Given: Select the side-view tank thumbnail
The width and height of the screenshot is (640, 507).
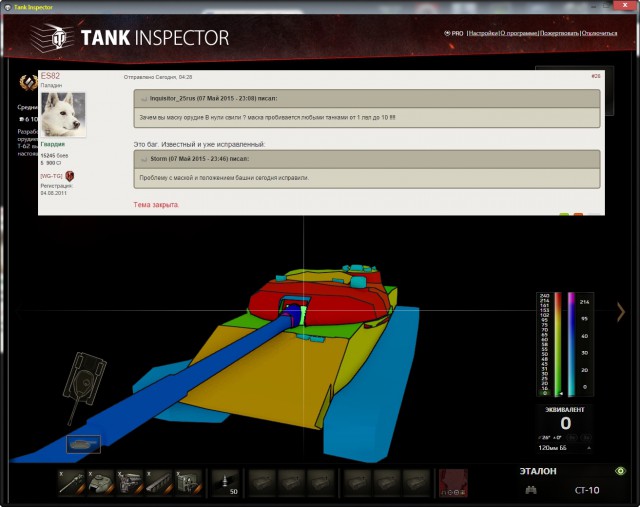Looking at the screenshot, I should pos(83,444).
